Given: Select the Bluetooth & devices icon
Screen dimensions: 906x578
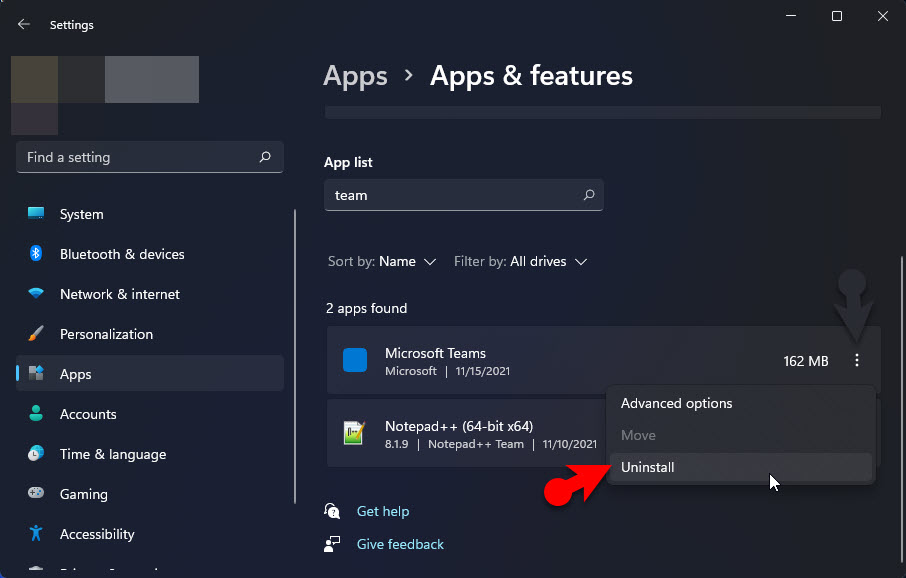Looking at the screenshot, I should [36, 253].
